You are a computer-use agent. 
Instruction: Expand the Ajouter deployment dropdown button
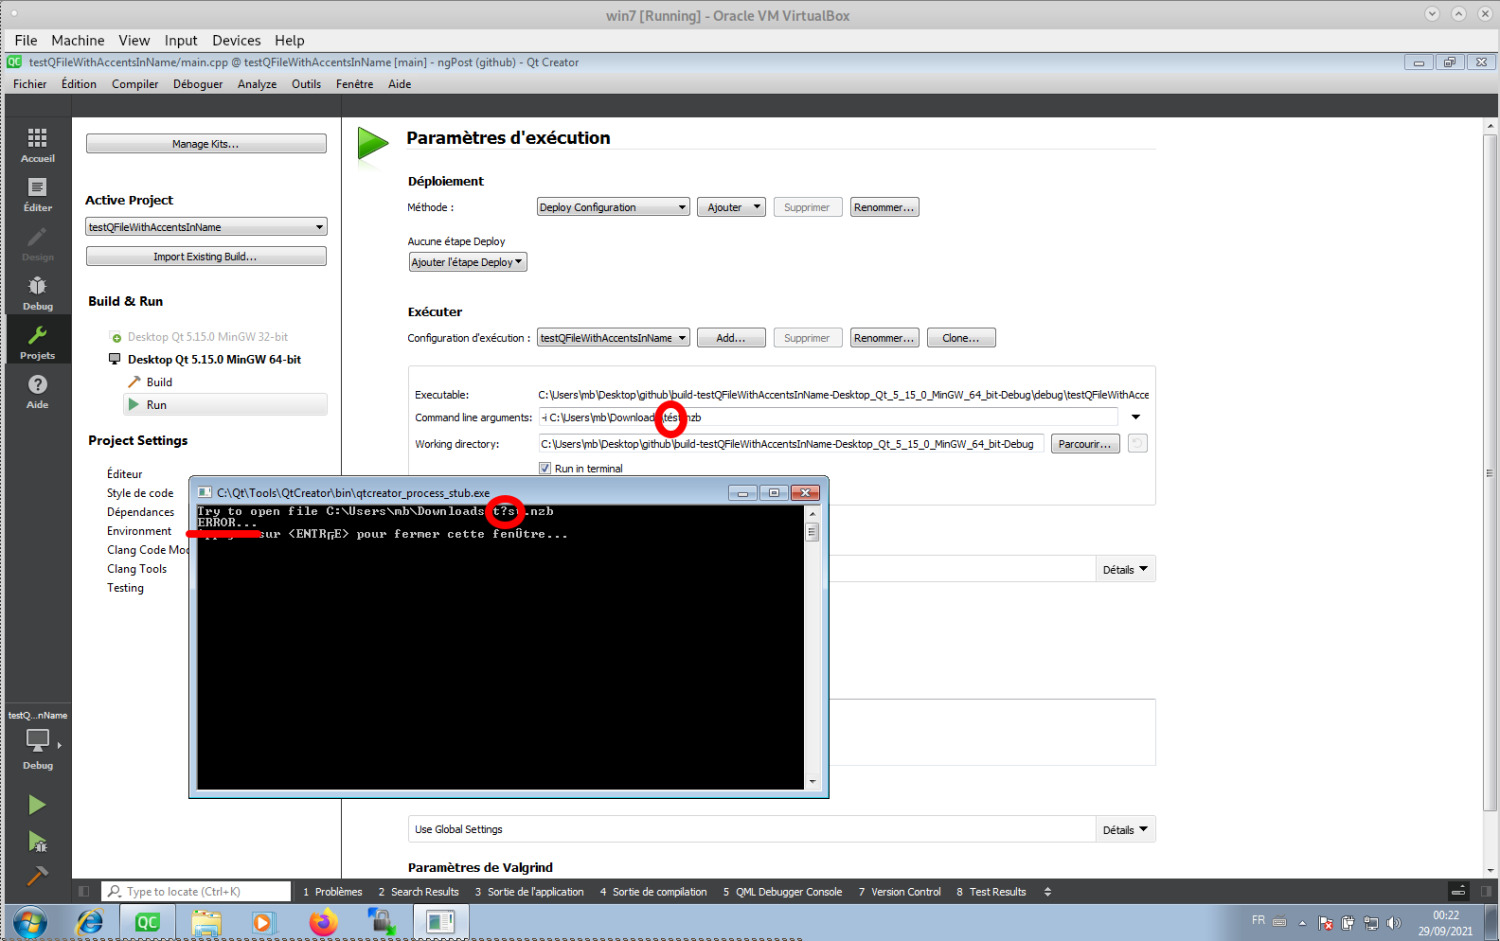731,207
